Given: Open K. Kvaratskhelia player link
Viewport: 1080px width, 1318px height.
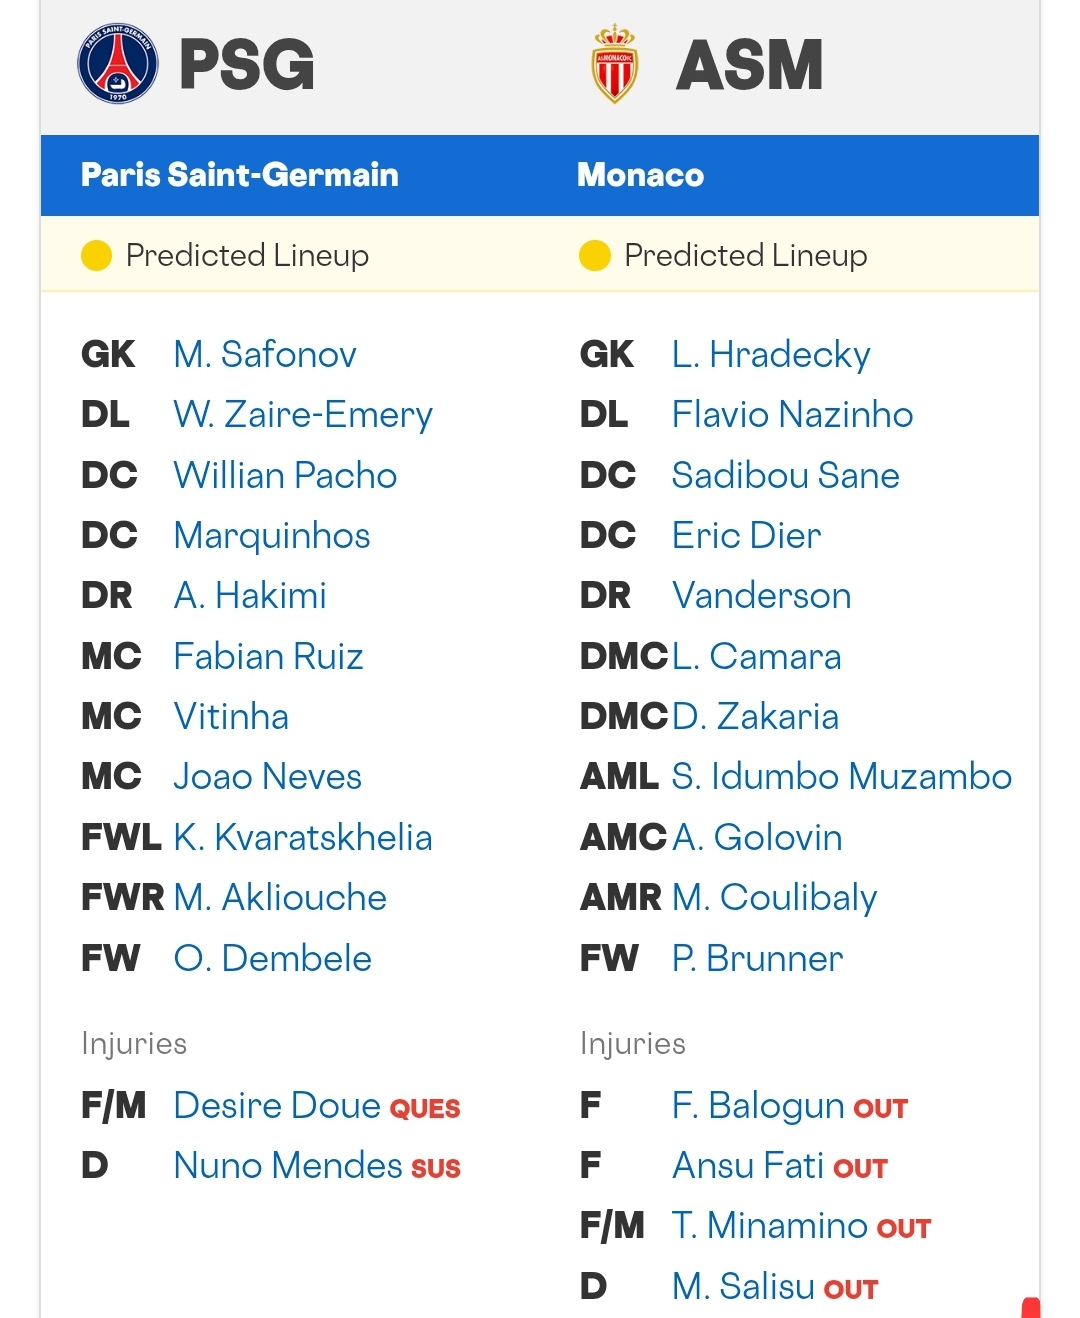Looking at the screenshot, I should pos(303,837).
